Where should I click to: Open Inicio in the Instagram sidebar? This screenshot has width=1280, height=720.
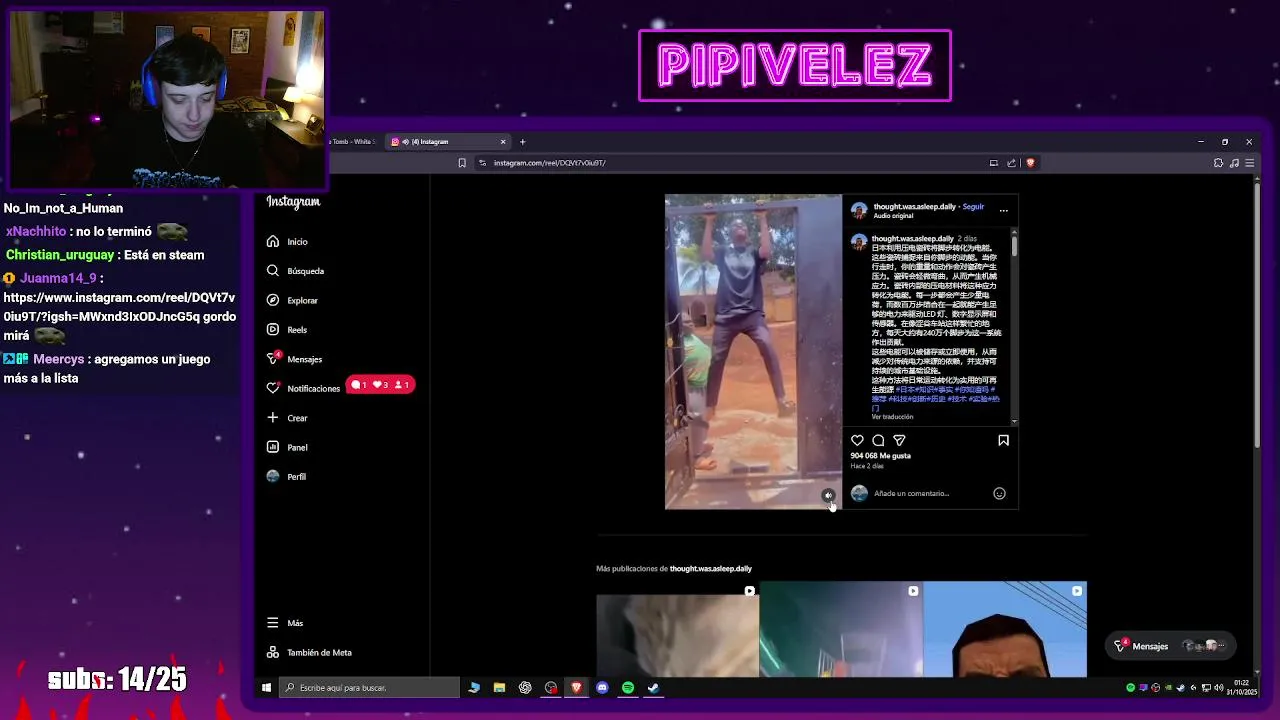point(287,242)
